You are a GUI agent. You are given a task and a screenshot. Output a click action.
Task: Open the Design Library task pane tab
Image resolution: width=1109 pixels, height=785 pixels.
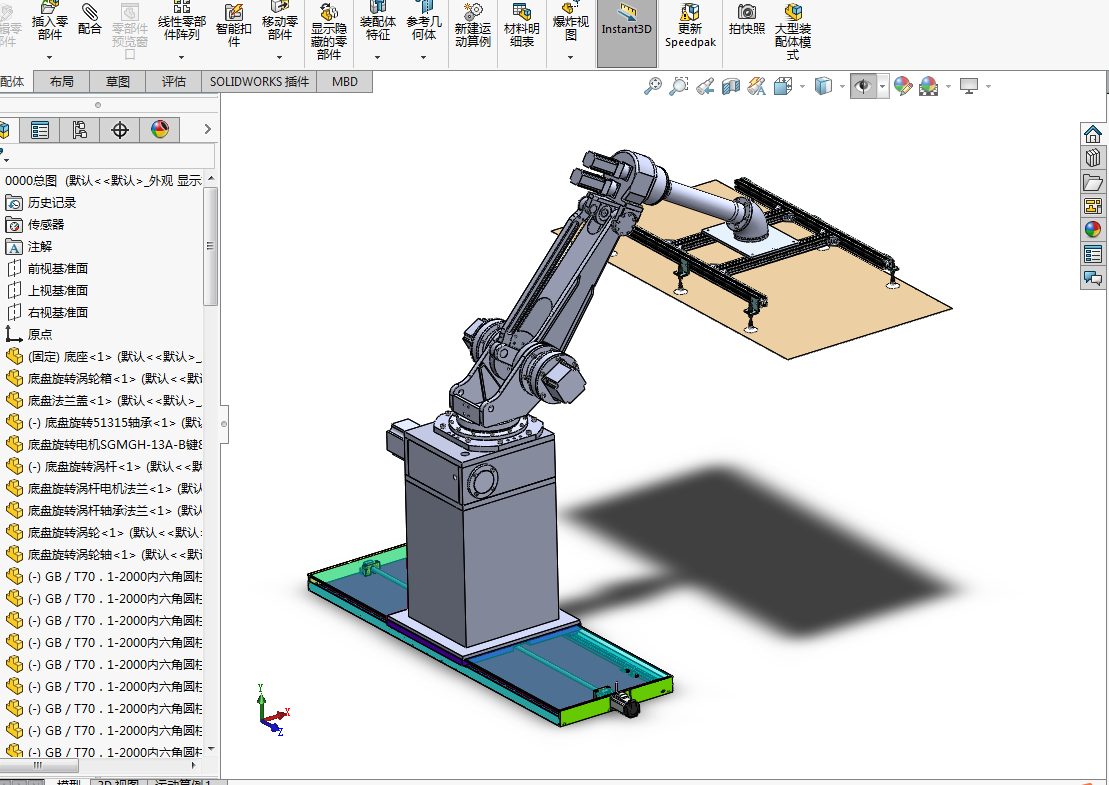point(1093,158)
